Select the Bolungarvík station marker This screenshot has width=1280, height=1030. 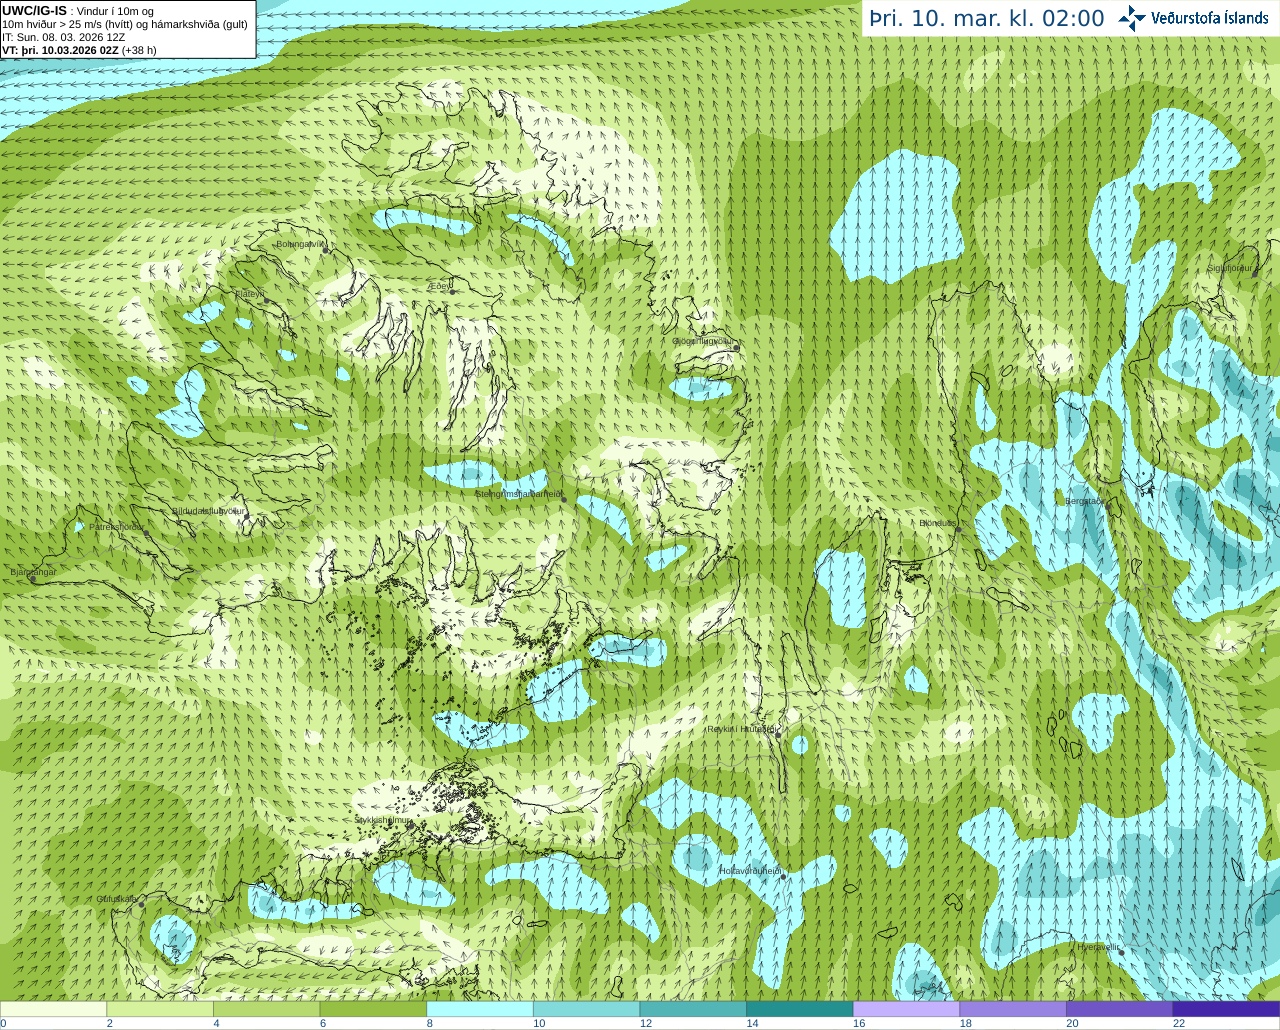pos(326,250)
